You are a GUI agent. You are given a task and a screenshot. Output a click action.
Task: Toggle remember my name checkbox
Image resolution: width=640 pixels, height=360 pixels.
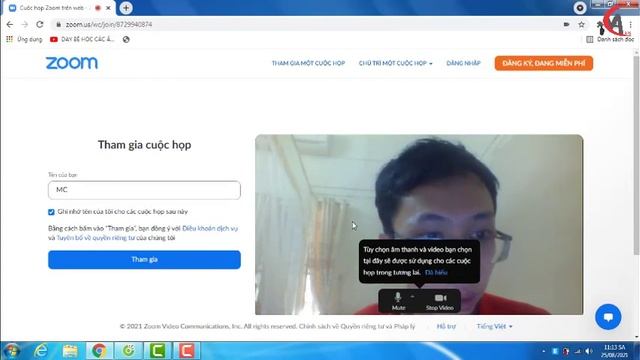[x=51, y=212]
